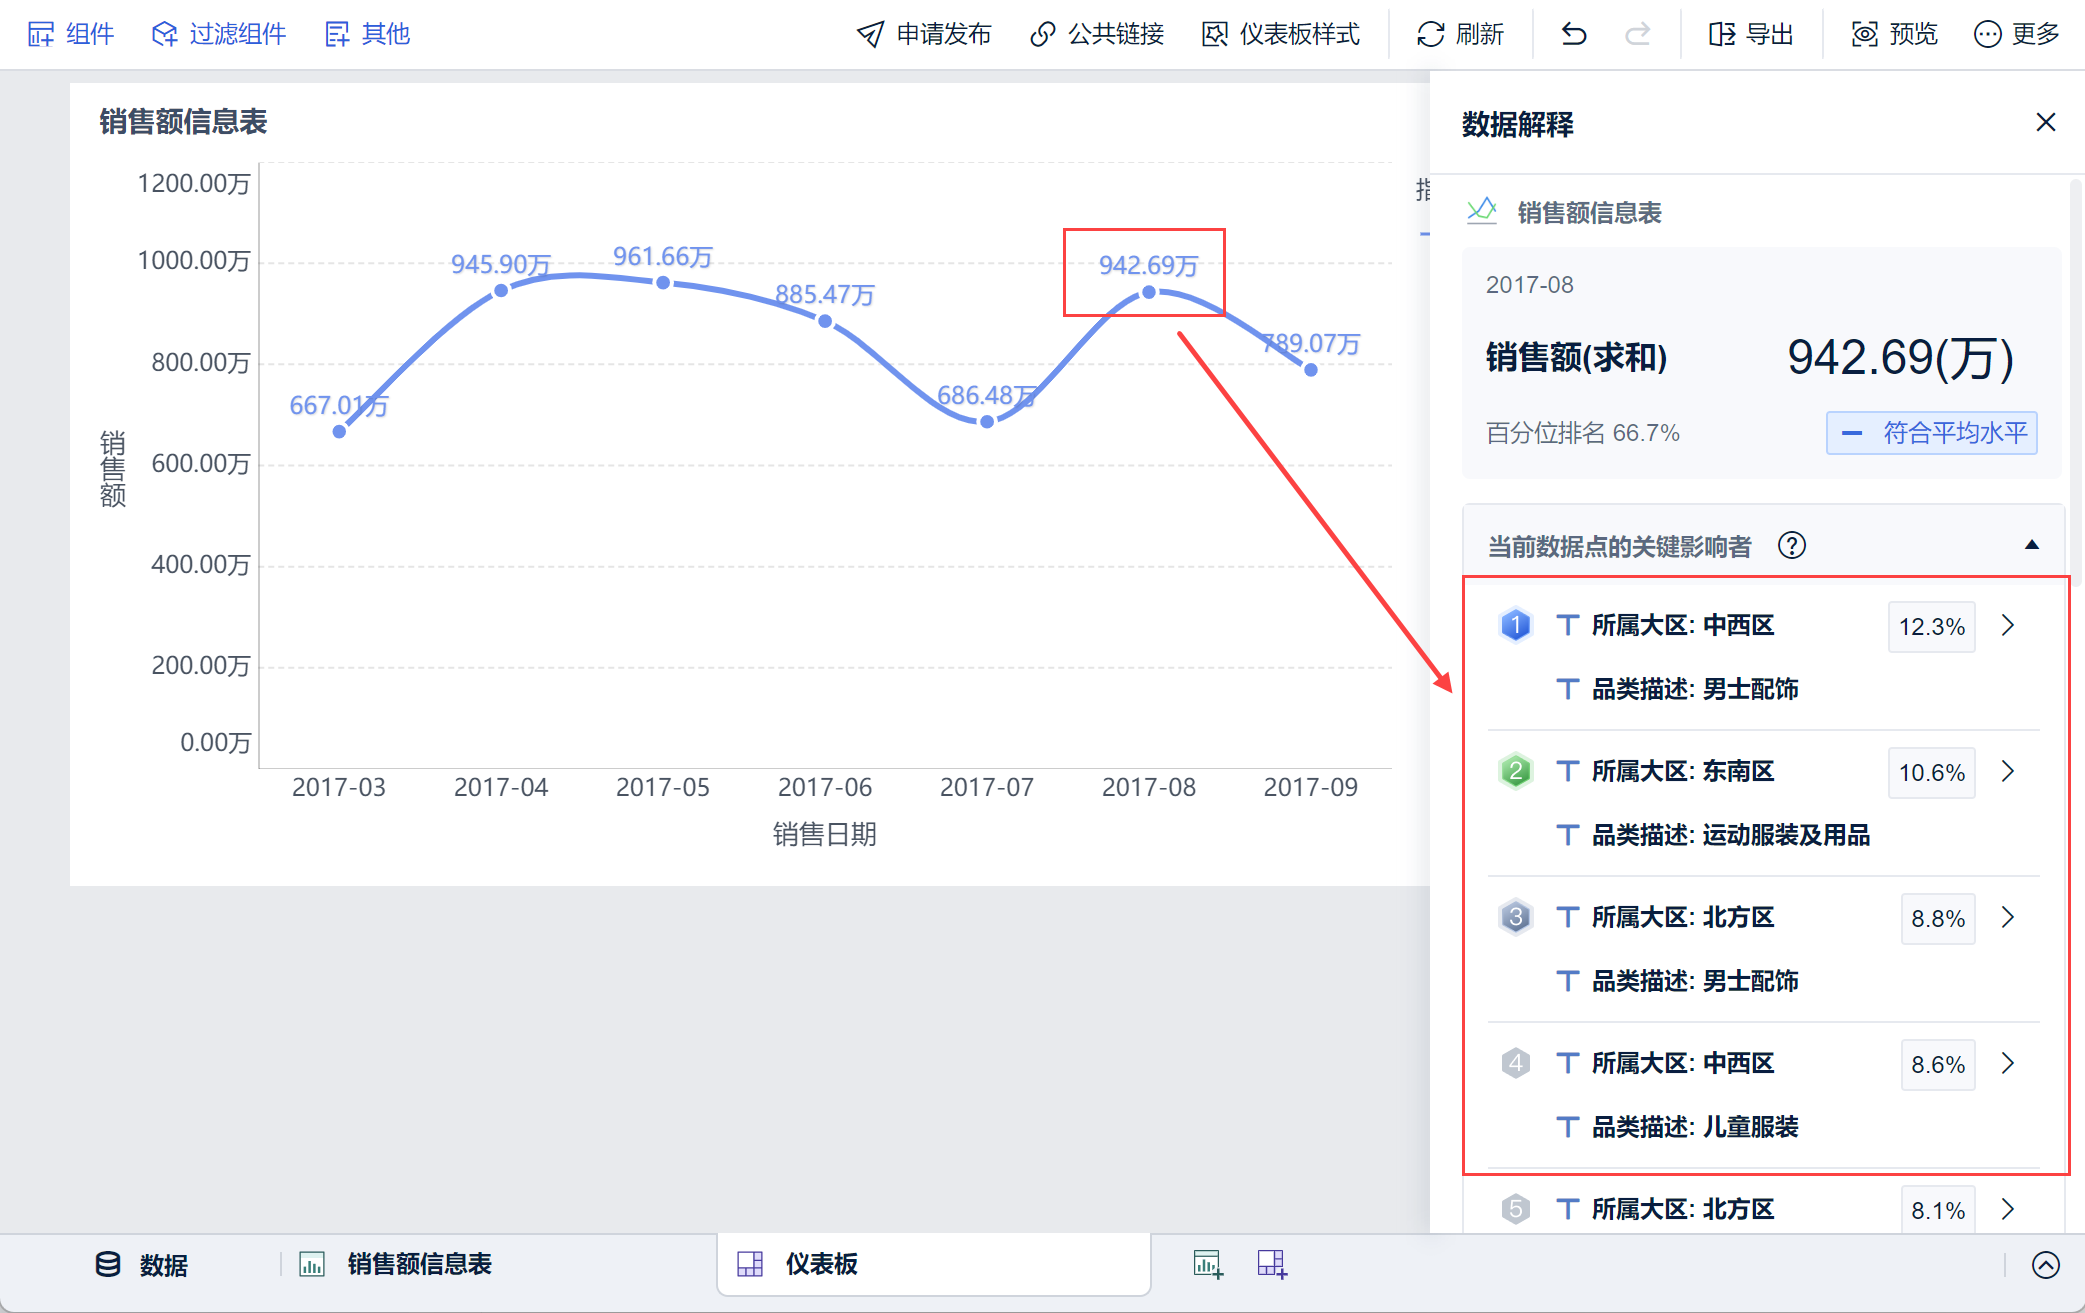Switch to the 仪表板 tab

[820, 1264]
